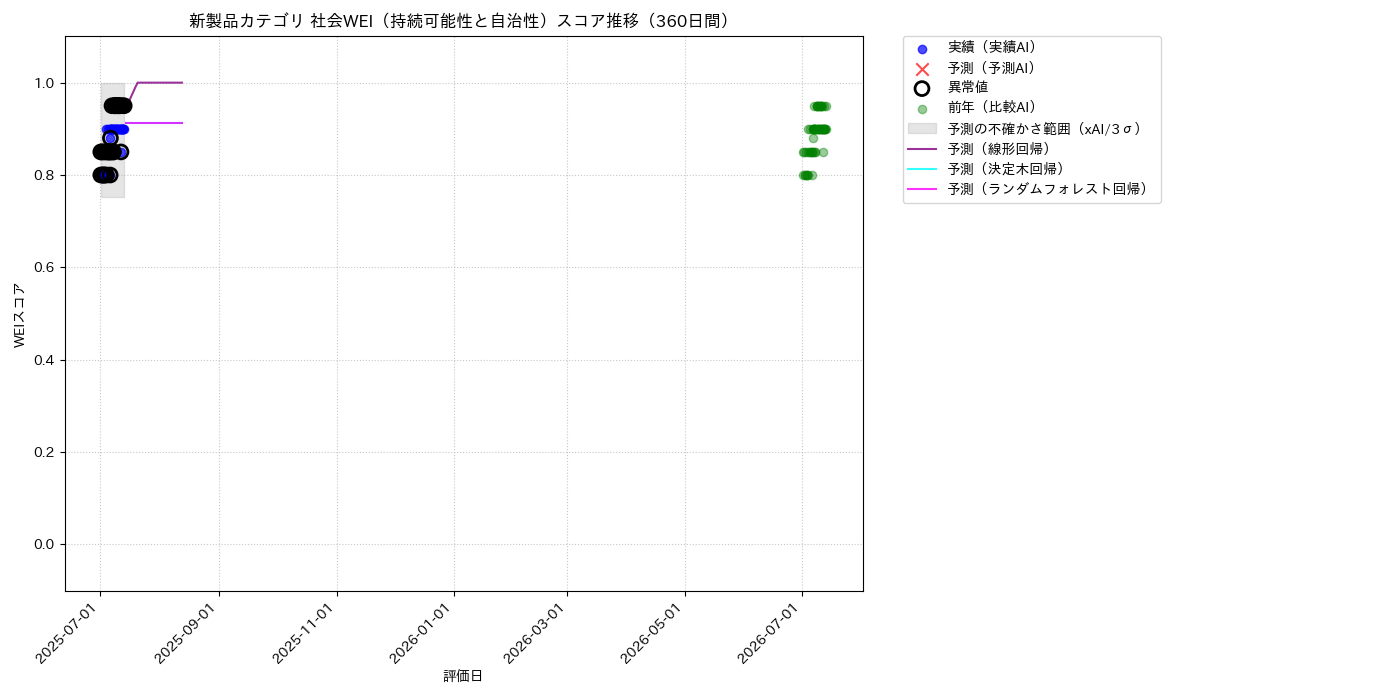This screenshot has width=1400, height=700.
Task: Click the black circle 異常値 legend marker
Action: [922, 88]
